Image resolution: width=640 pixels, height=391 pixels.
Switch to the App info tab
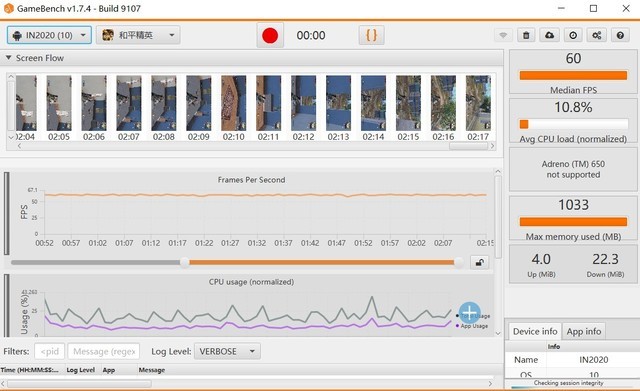coord(584,331)
